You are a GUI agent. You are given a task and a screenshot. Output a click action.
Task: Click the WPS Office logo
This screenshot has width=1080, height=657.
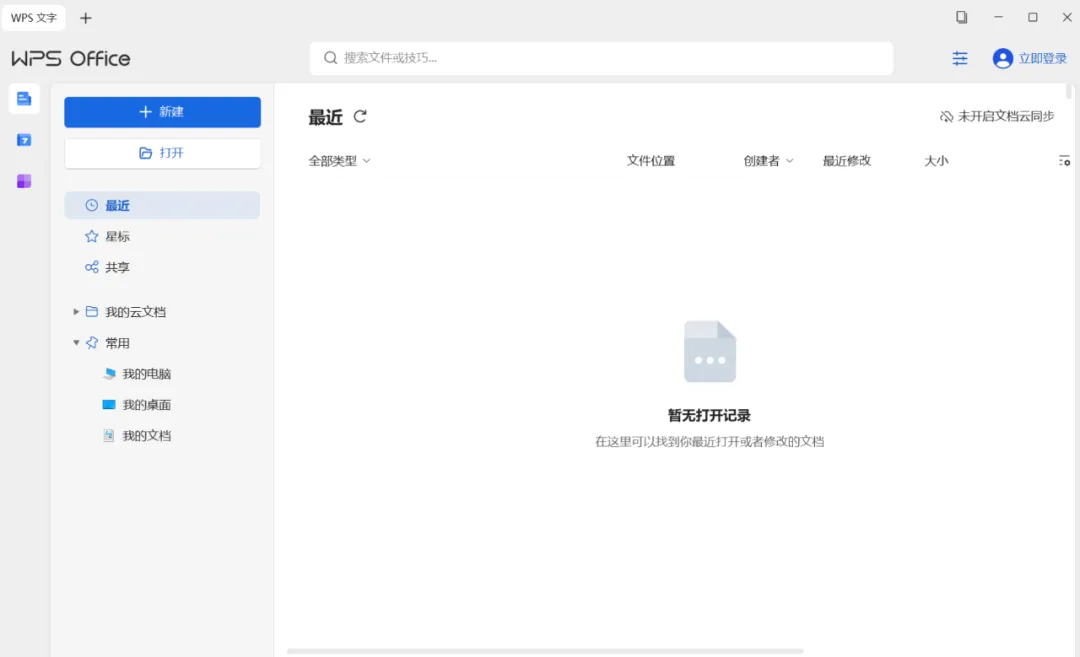click(x=71, y=59)
